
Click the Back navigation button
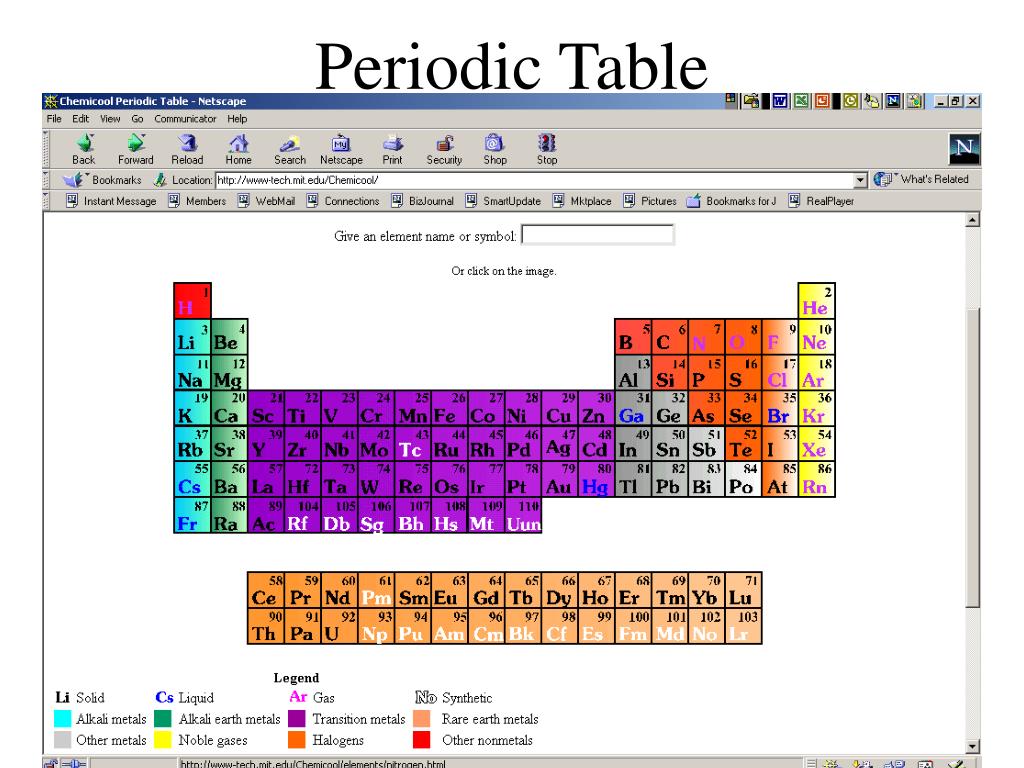pos(84,150)
